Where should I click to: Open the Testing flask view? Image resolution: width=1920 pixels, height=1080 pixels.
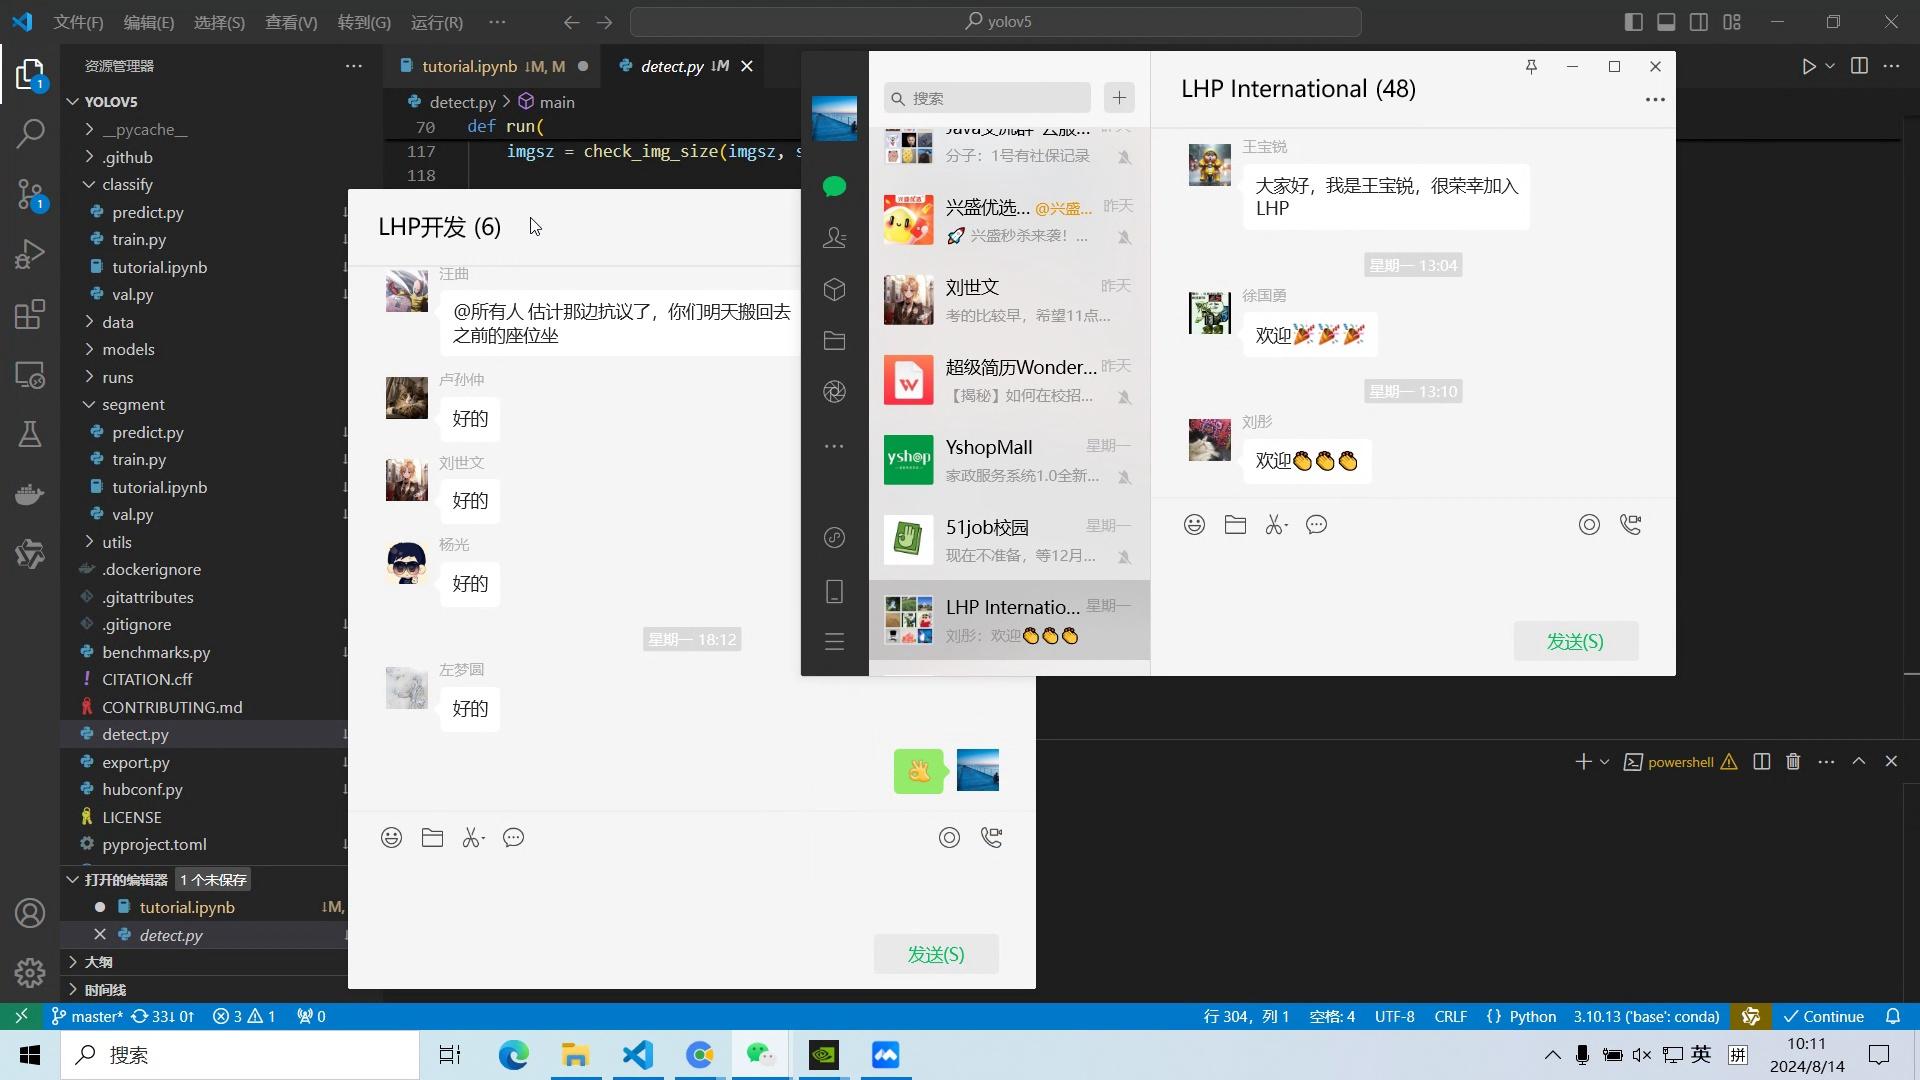(30, 434)
